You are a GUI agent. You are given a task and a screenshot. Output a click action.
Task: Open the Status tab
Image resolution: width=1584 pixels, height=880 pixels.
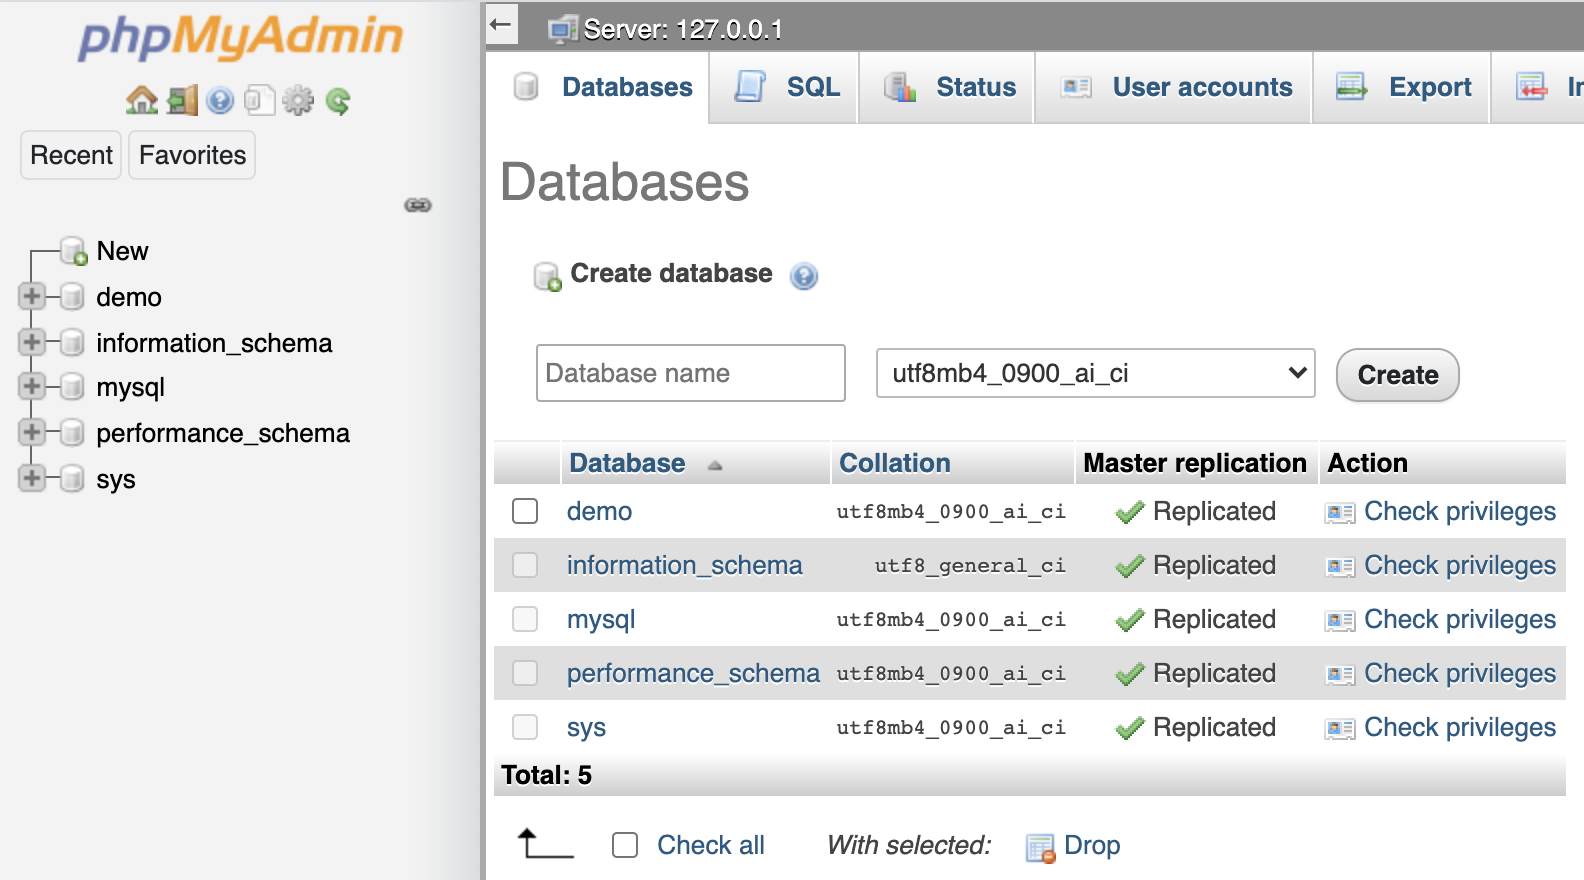click(947, 87)
